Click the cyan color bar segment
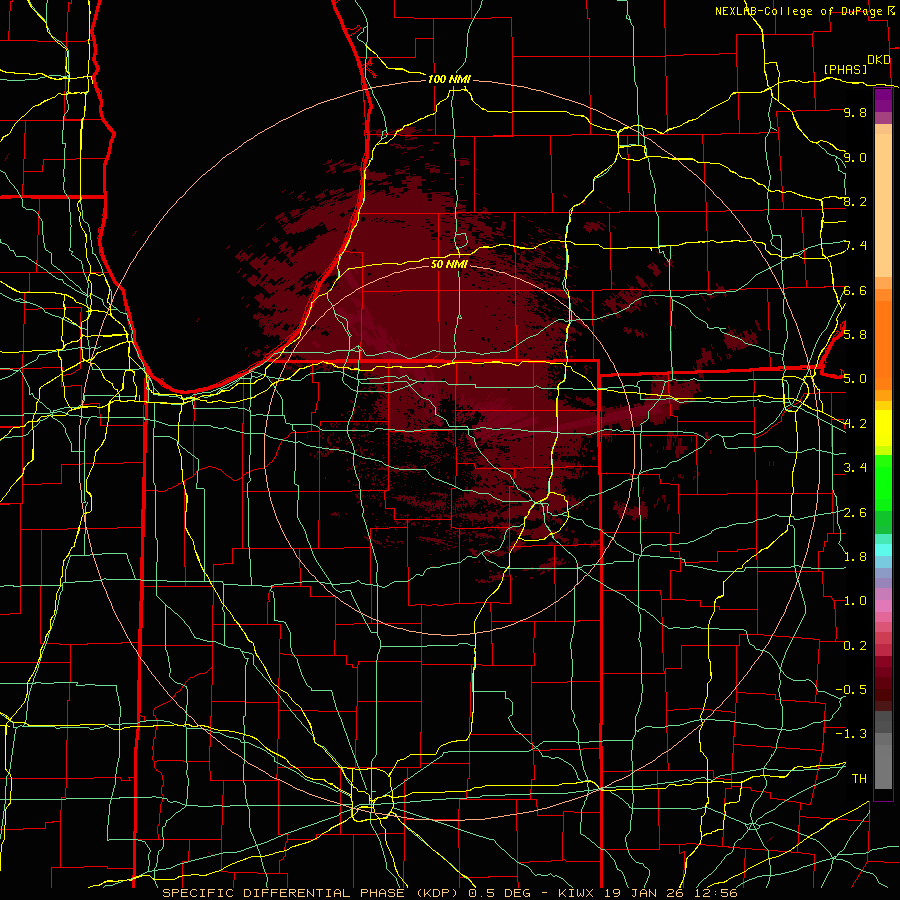900x900 pixels. point(883,549)
